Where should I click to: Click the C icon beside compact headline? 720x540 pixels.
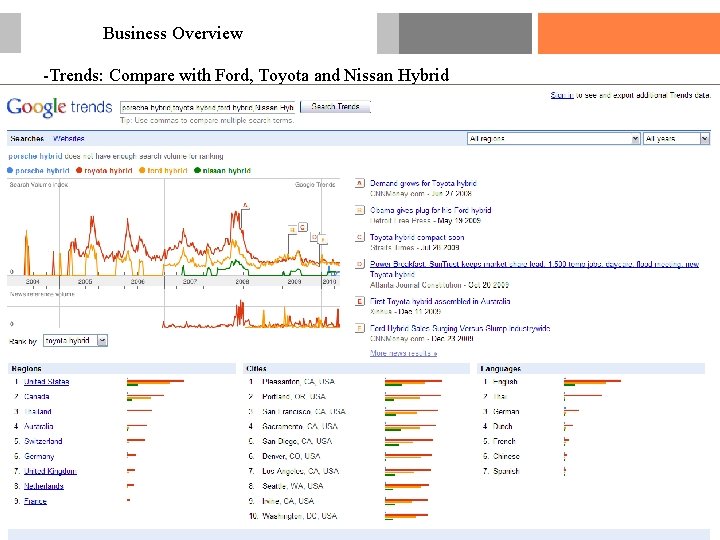360,237
